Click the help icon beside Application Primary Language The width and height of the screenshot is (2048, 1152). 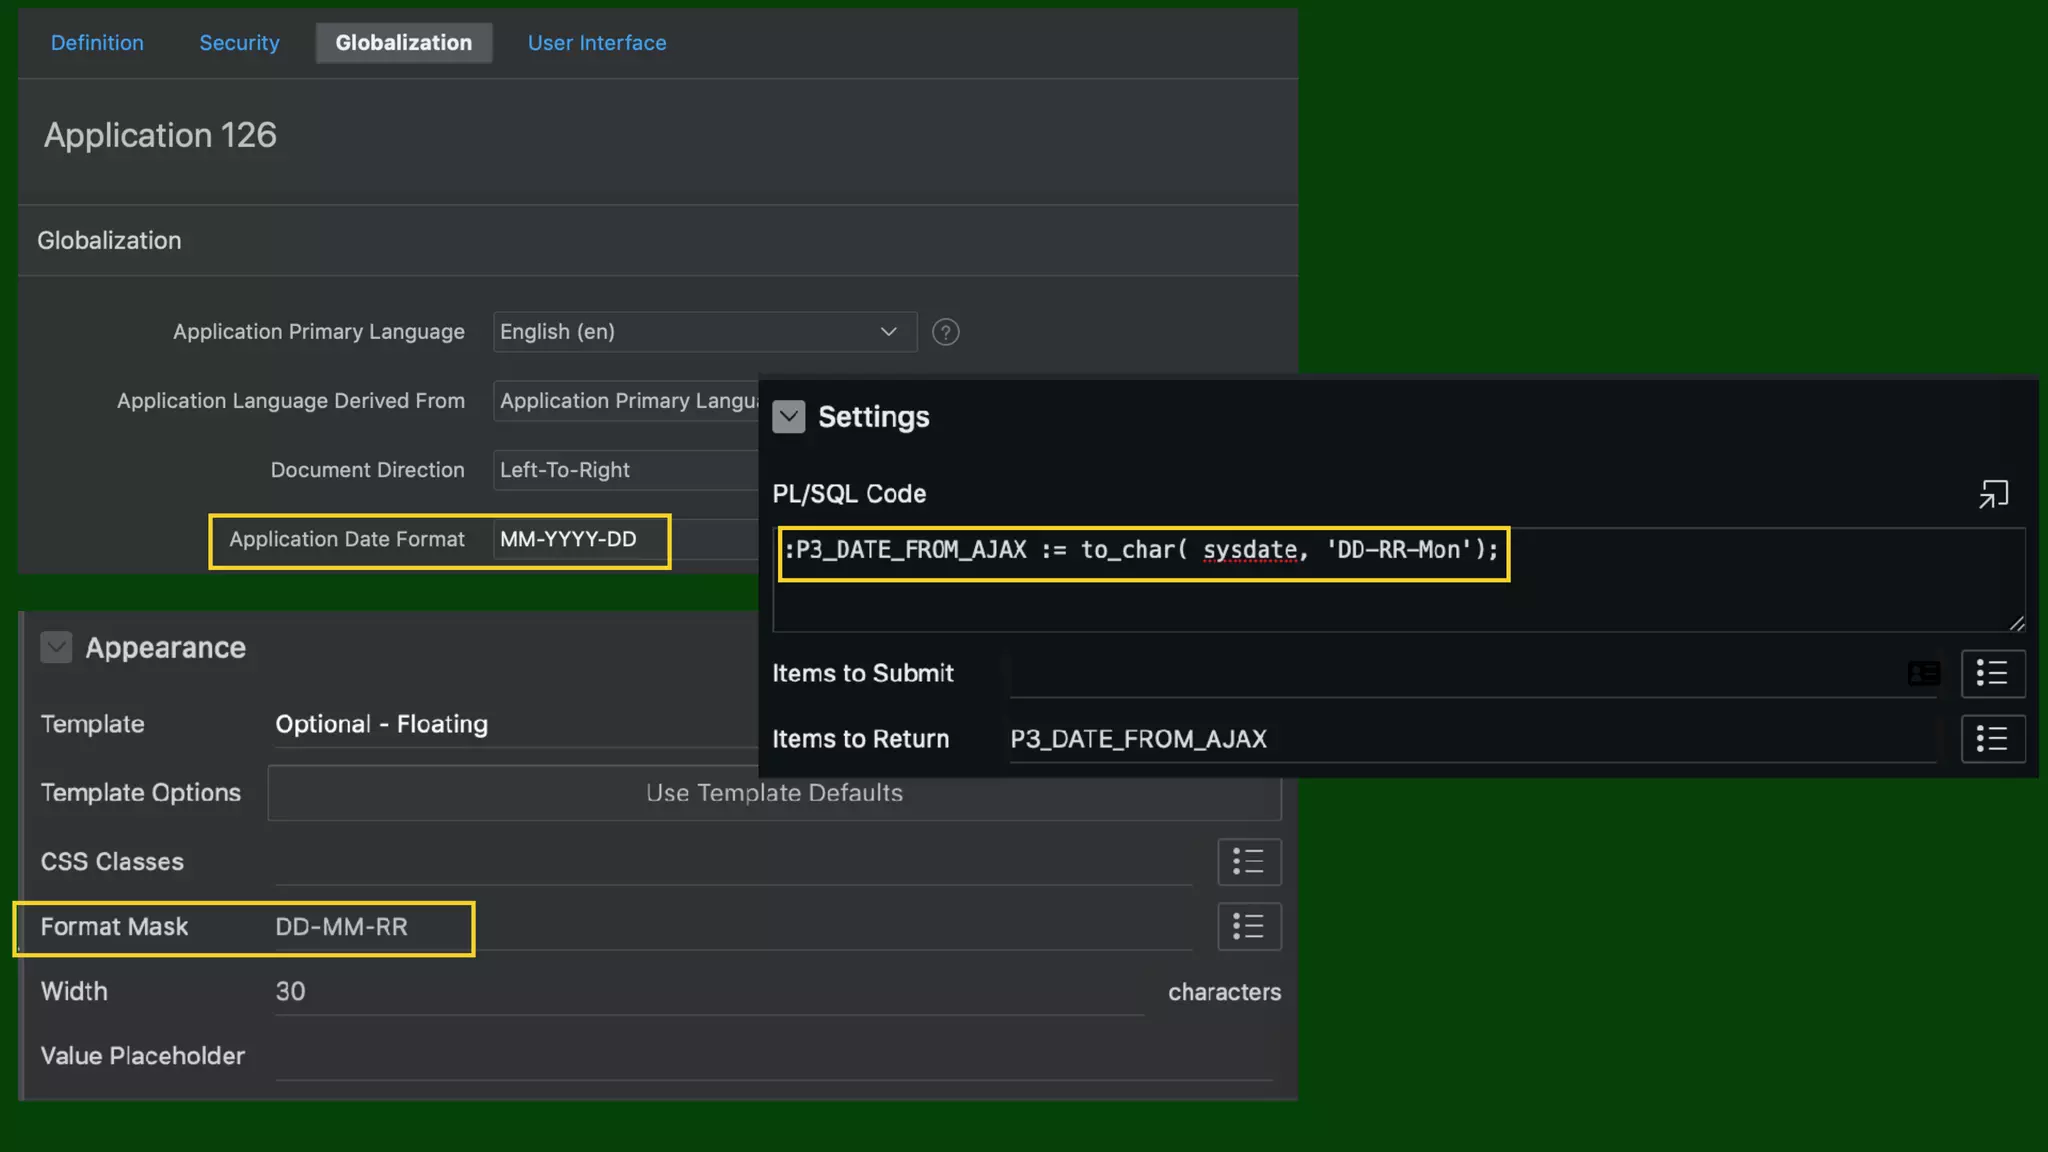click(945, 332)
